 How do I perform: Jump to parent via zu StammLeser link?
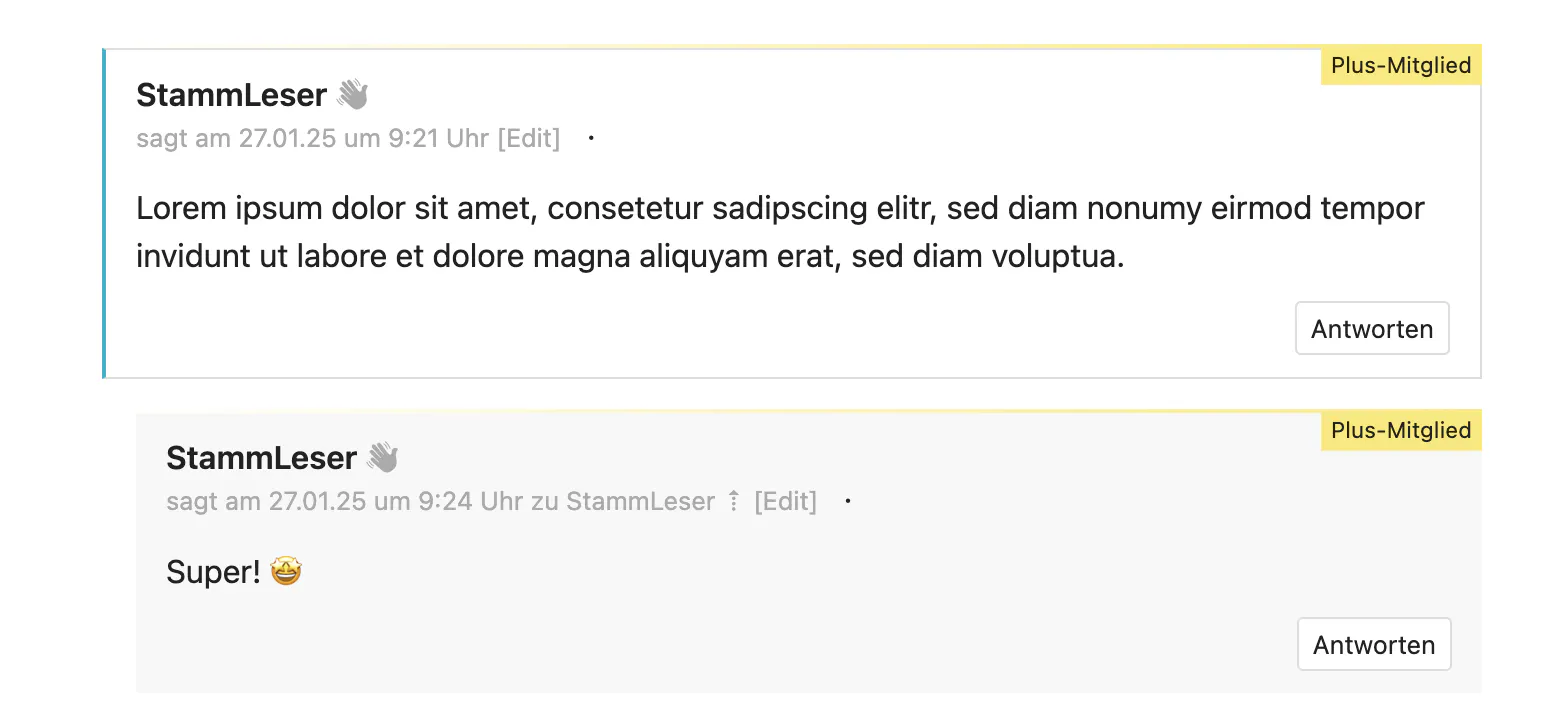tap(640, 501)
